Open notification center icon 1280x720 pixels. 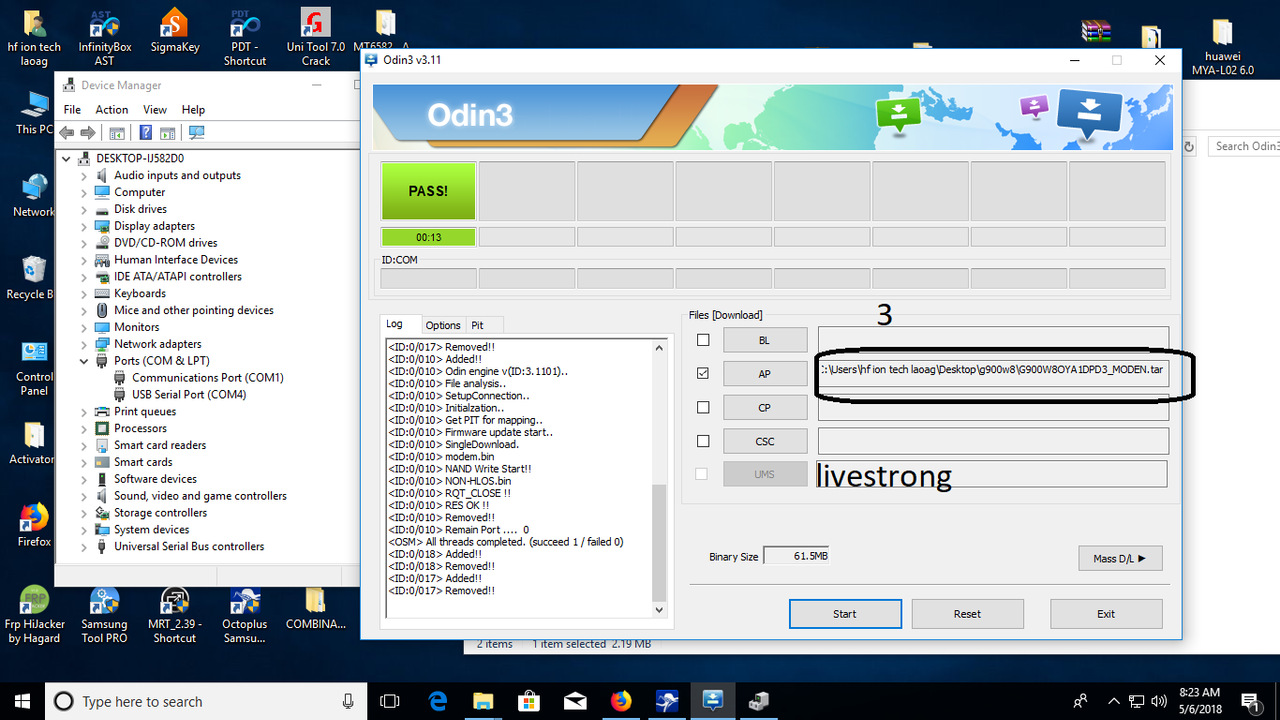1250,701
